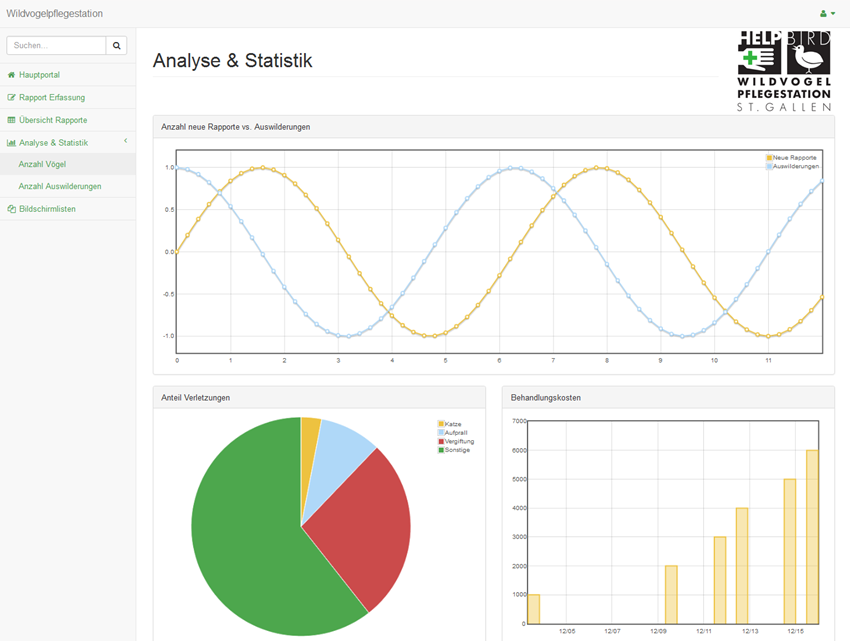
Task: Click the home icon beside Hauptportal
Action: (11, 75)
